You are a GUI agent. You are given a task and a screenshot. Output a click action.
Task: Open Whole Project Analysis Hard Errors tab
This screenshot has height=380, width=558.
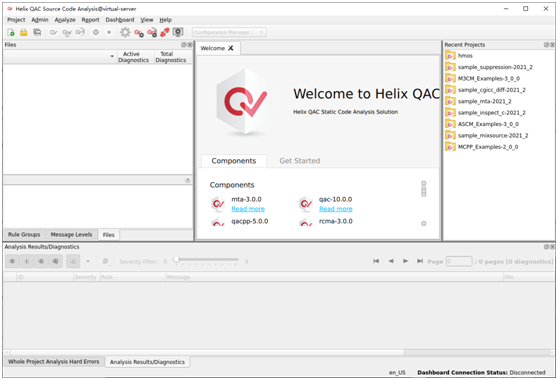[x=54, y=361]
